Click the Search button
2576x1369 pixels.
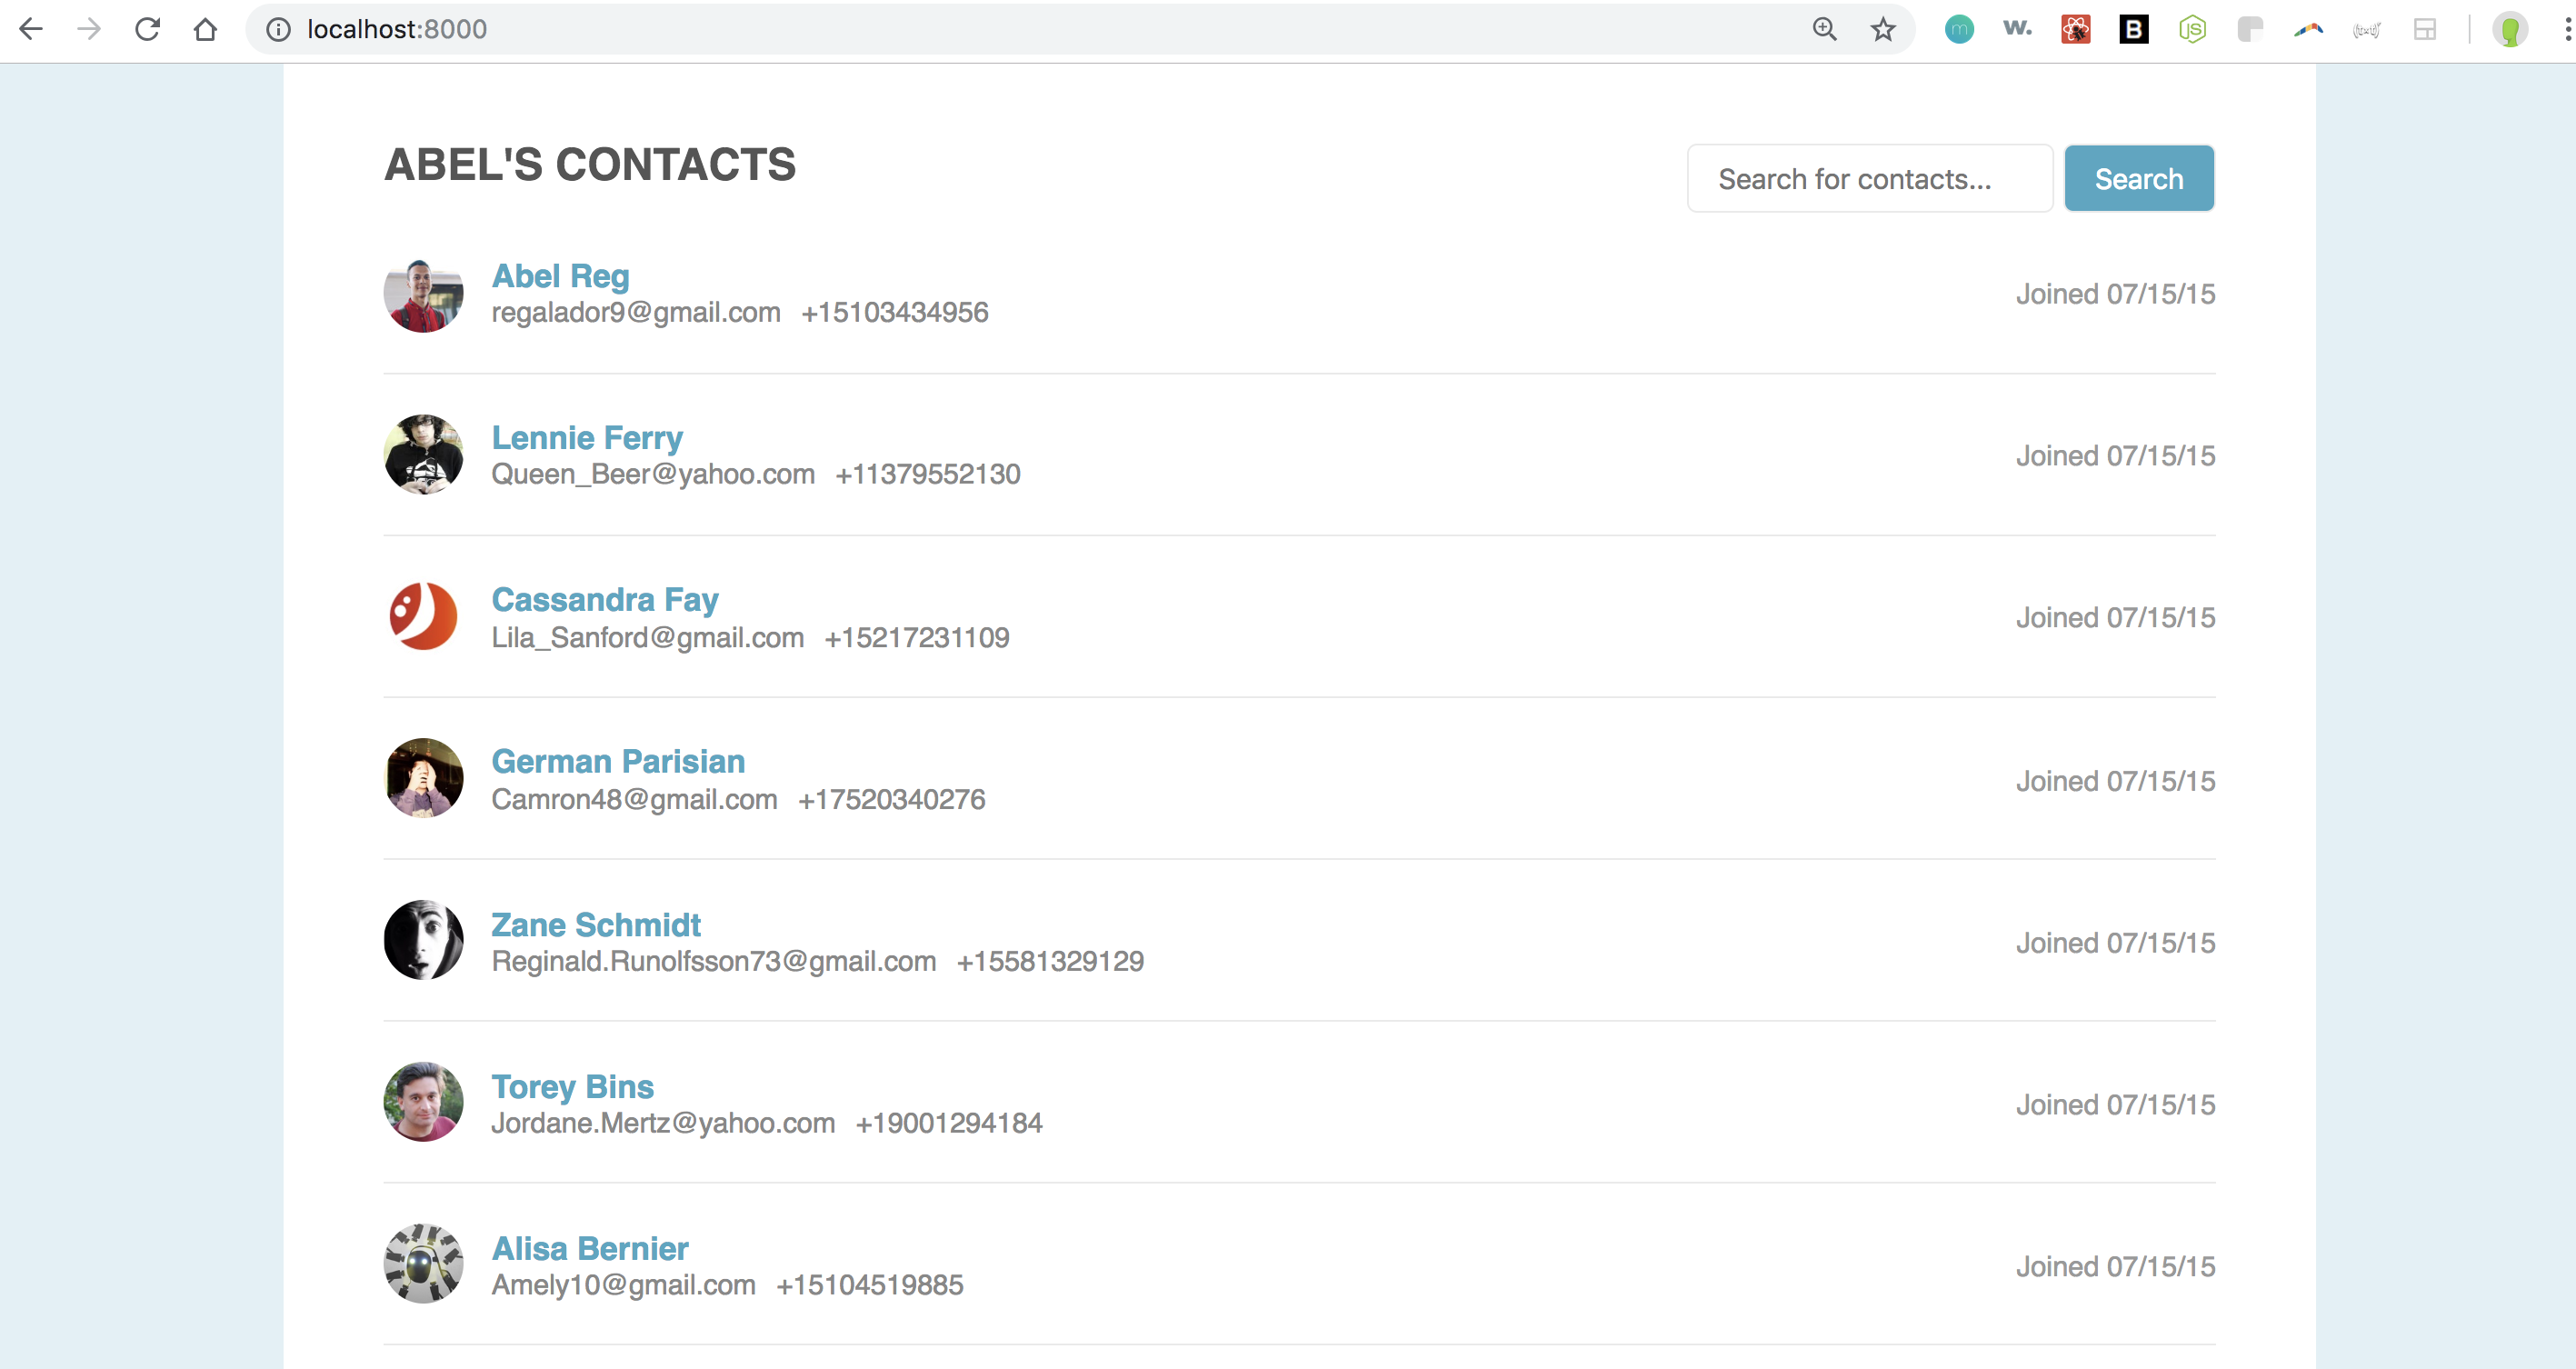click(x=2138, y=179)
